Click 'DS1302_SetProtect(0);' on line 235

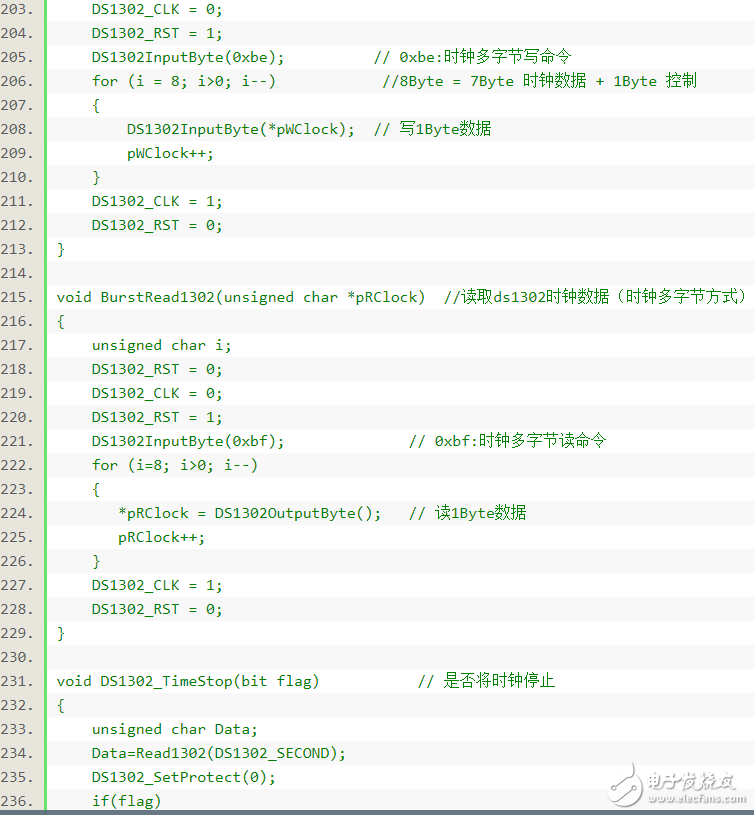point(184,778)
